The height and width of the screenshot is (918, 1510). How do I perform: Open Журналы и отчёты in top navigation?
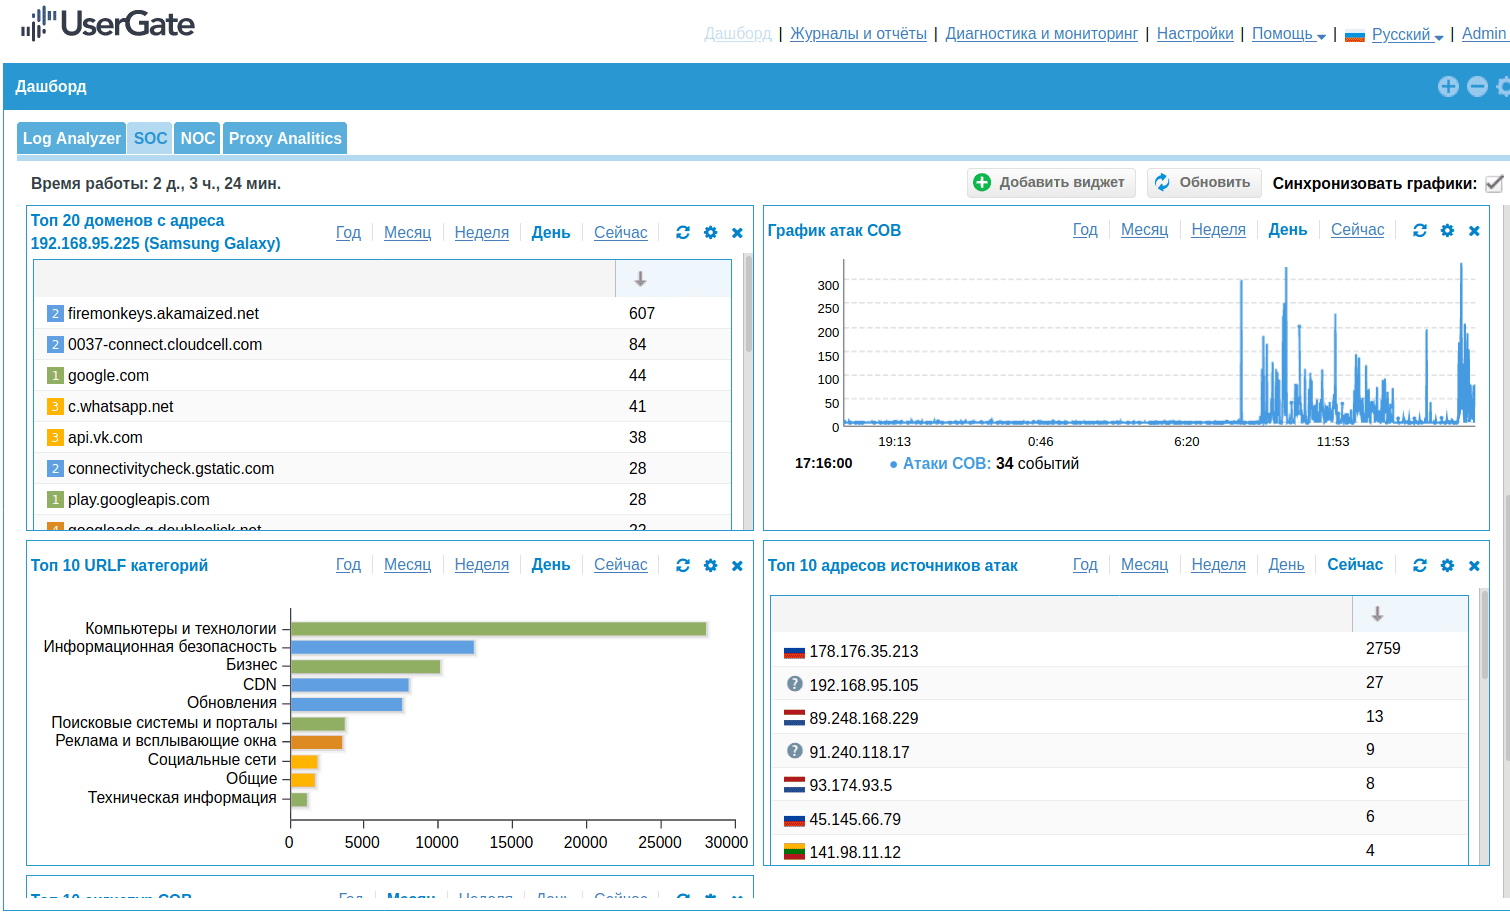[x=858, y=34]
